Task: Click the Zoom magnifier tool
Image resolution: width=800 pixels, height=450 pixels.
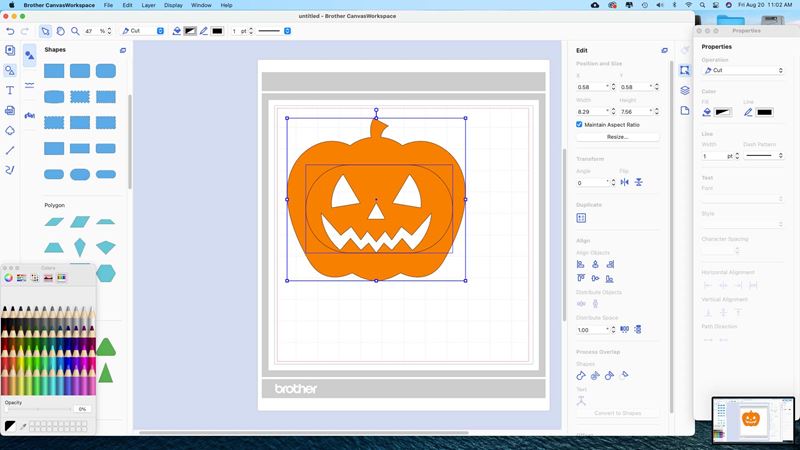Action: click(75, 31)
